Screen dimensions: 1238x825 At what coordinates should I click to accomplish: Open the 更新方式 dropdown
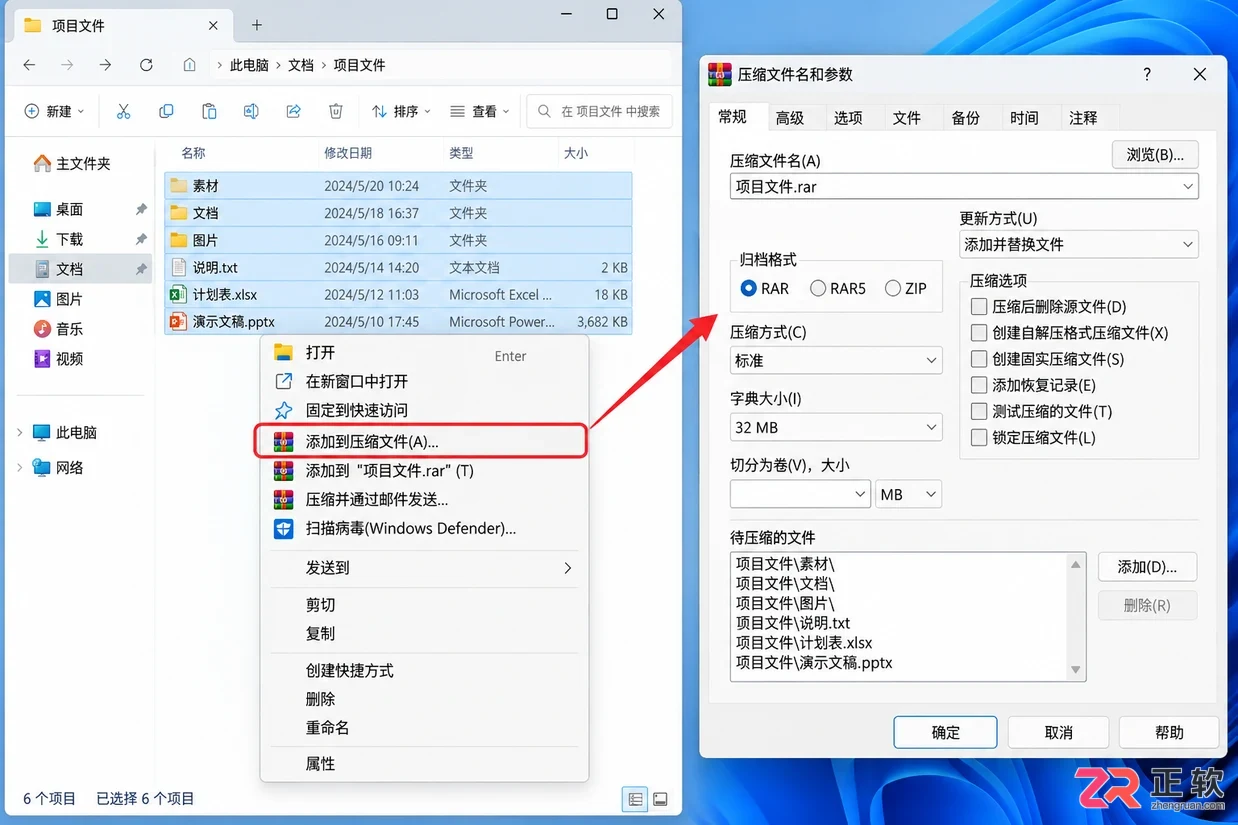click(1079, 244)
